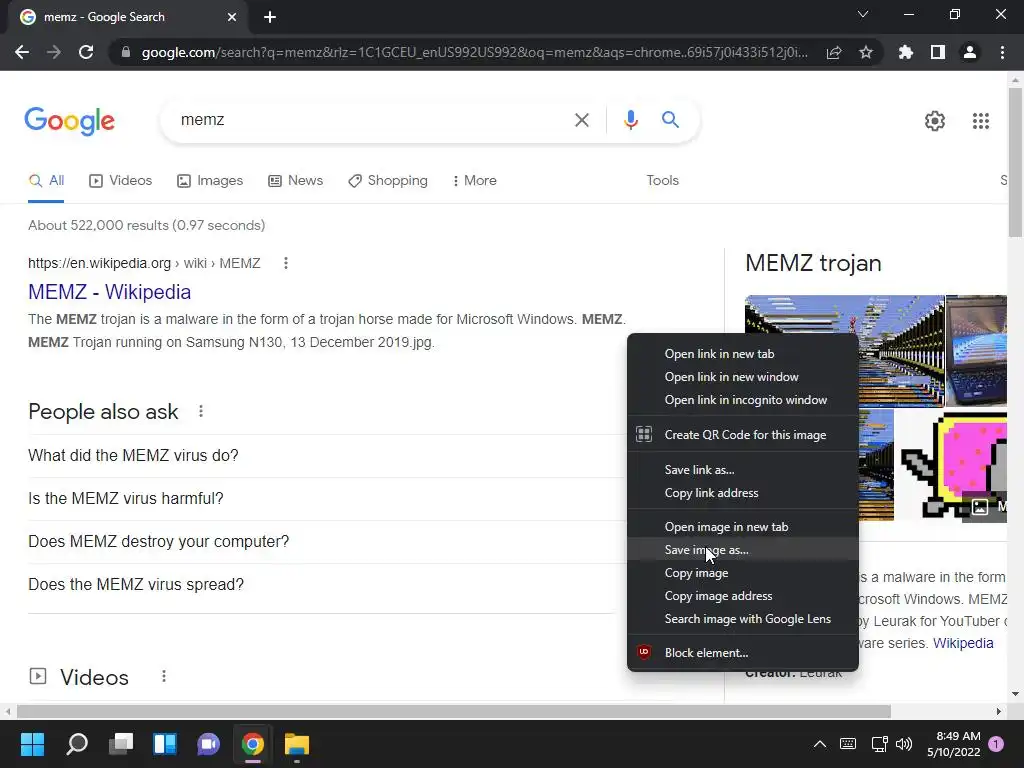Open Windows taskbar Search
Screen dimensions: 1024x768
click(77, 744)
